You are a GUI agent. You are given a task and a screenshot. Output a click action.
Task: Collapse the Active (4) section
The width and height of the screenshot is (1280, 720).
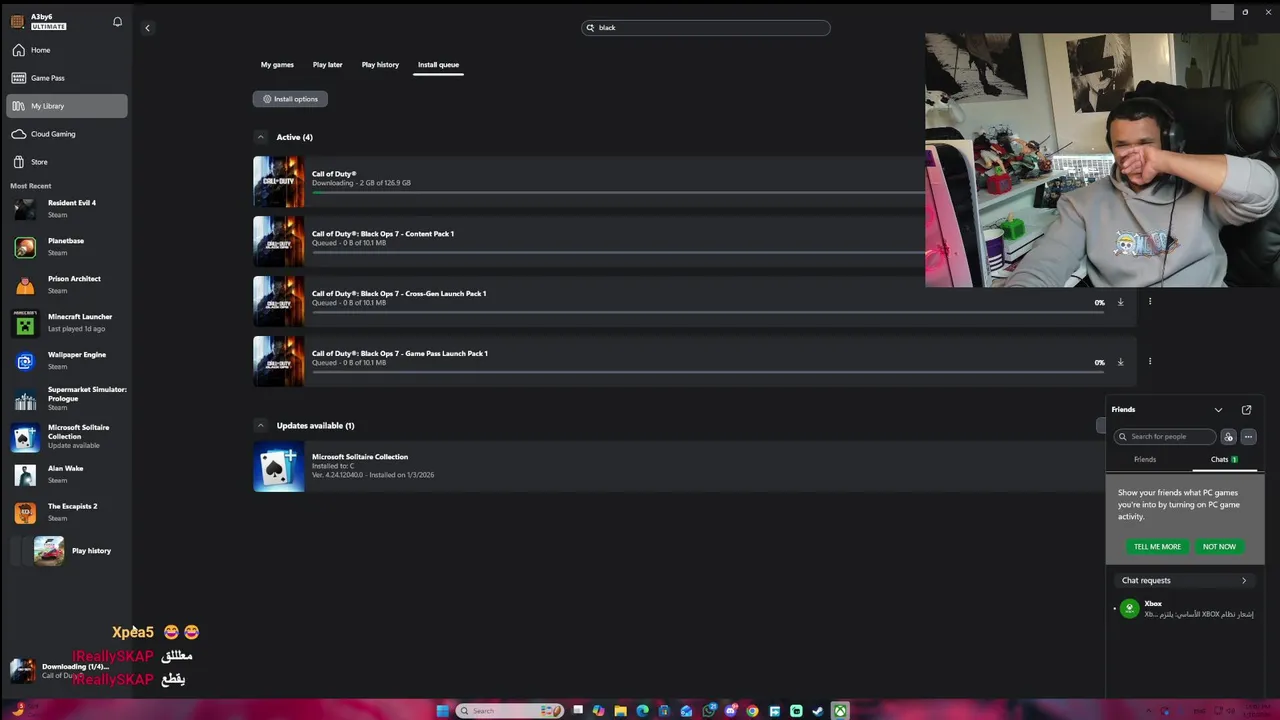point(261,137)
